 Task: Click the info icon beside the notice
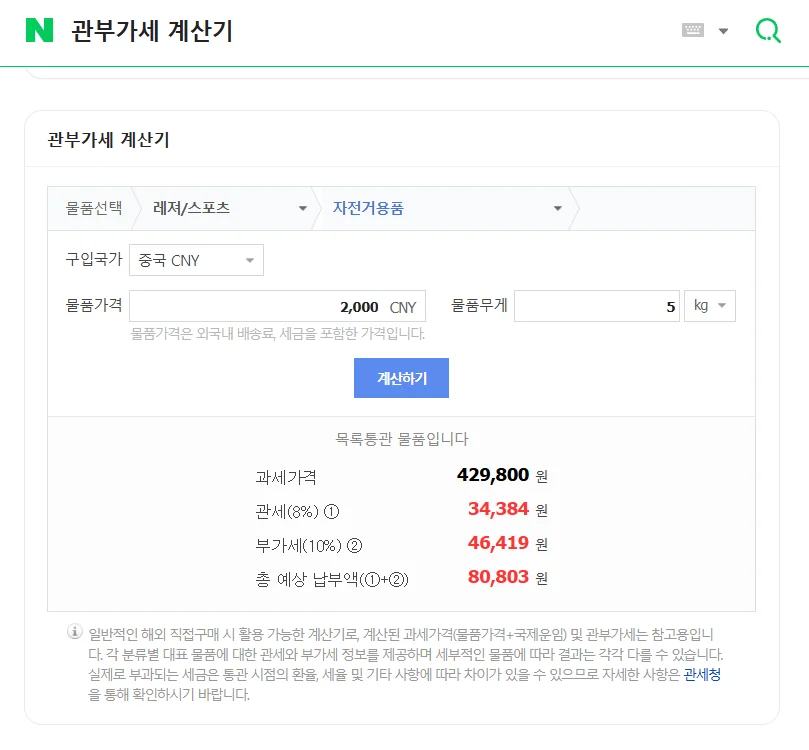pos(74,632)
